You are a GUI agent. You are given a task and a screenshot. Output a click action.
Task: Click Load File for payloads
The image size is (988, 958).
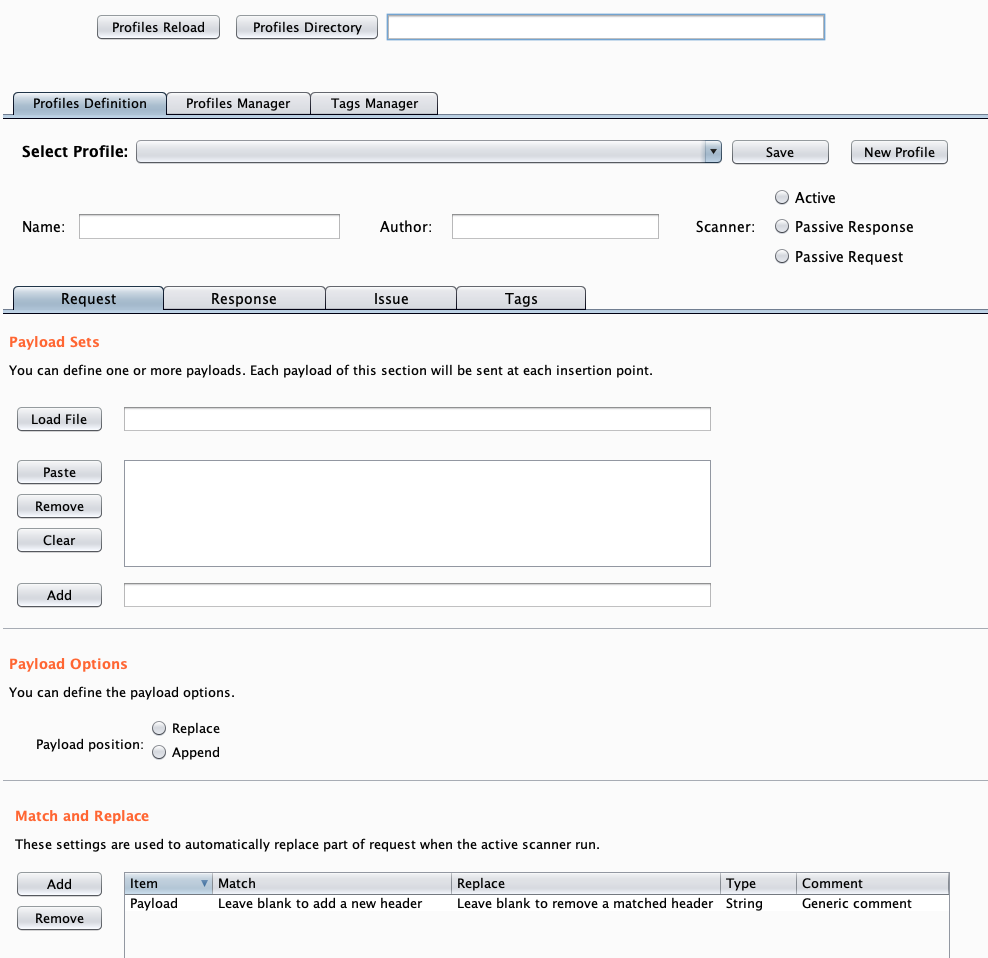59,419
